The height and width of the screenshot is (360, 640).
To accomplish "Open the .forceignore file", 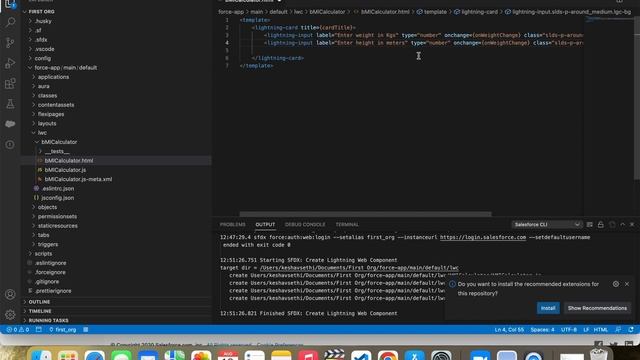I will tap(50, 272).
